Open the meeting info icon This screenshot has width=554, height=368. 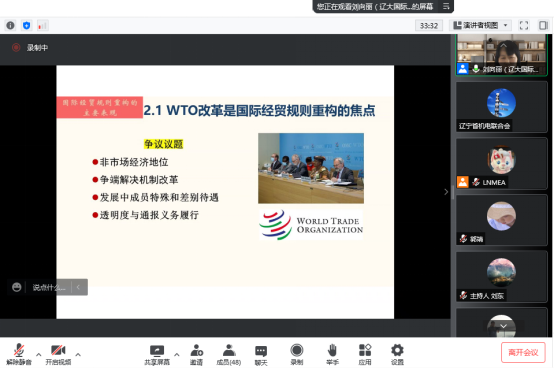[10, 25]
